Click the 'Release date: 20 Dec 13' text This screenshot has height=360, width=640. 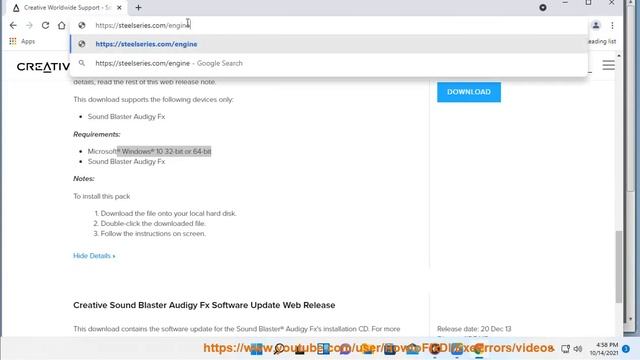[x=474, y=329]
